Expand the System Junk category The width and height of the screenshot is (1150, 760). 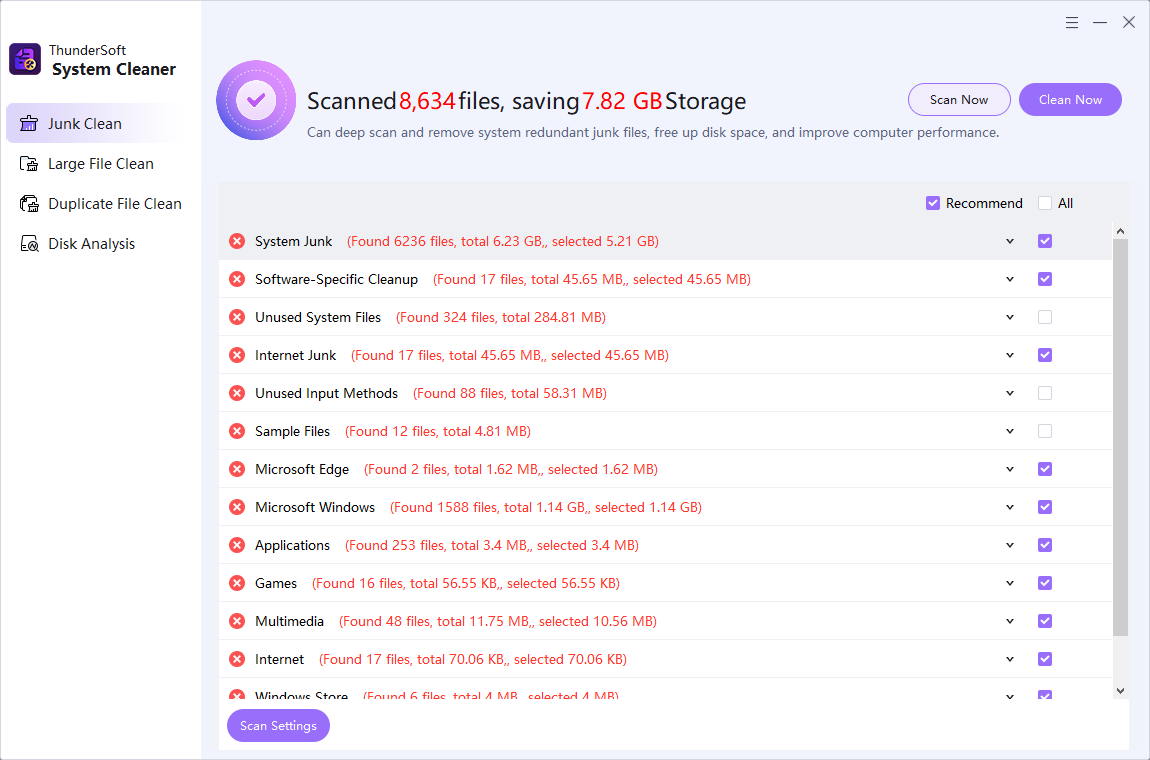[1010, 241]
